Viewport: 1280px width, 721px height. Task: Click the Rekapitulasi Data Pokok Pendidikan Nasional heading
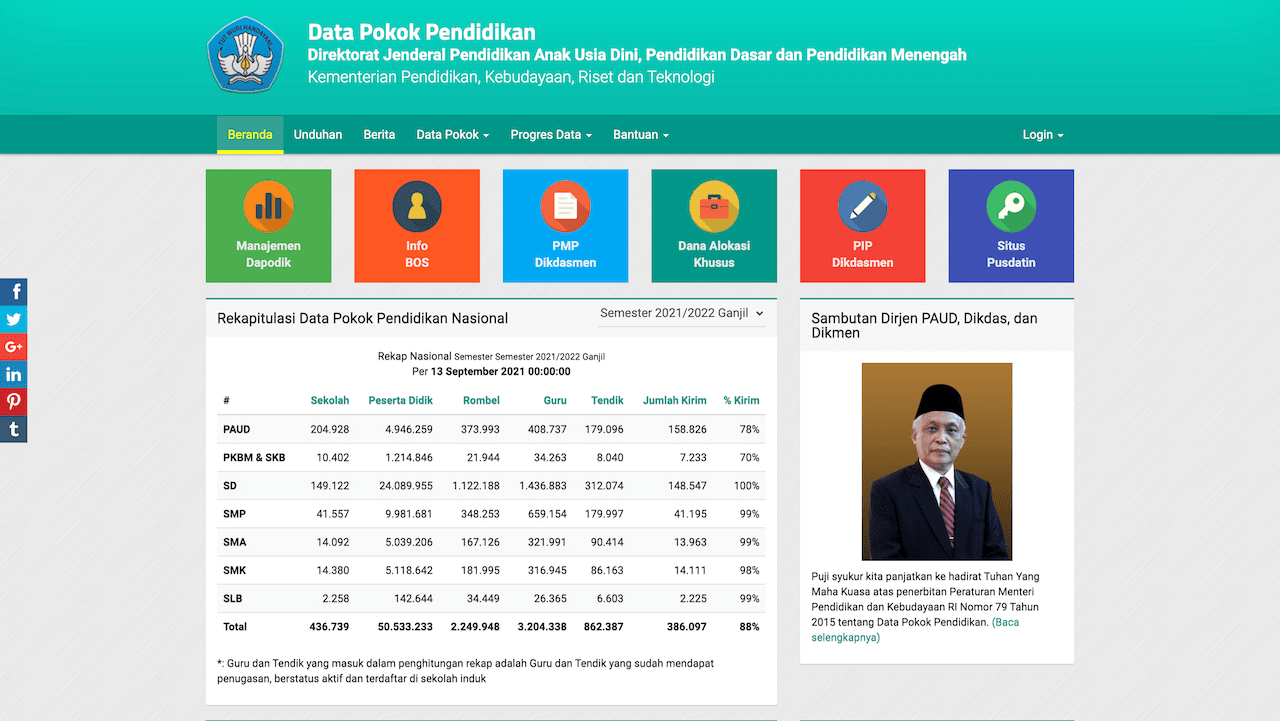point(363,318)
